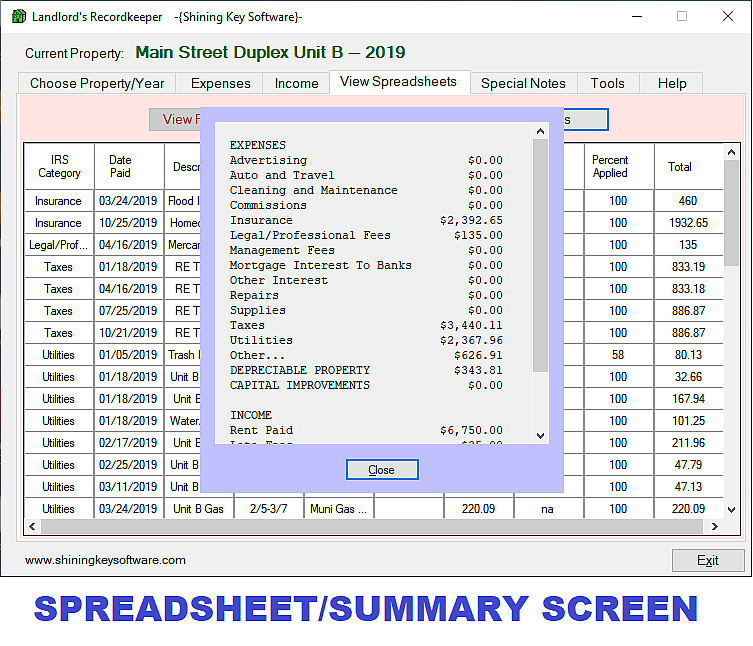Click the Landlord's Recordkeeper house app icon
Screen dimensions: 753x646
point(18,16)
